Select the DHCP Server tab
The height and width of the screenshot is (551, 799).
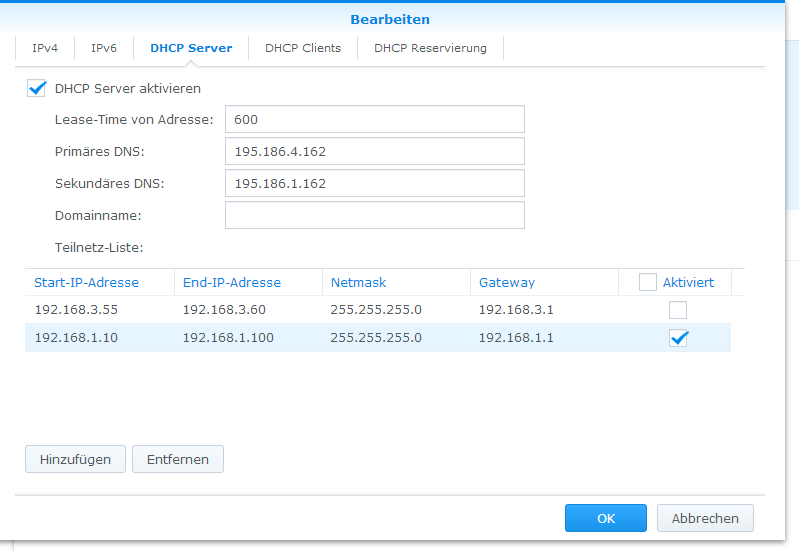(191, 48)
